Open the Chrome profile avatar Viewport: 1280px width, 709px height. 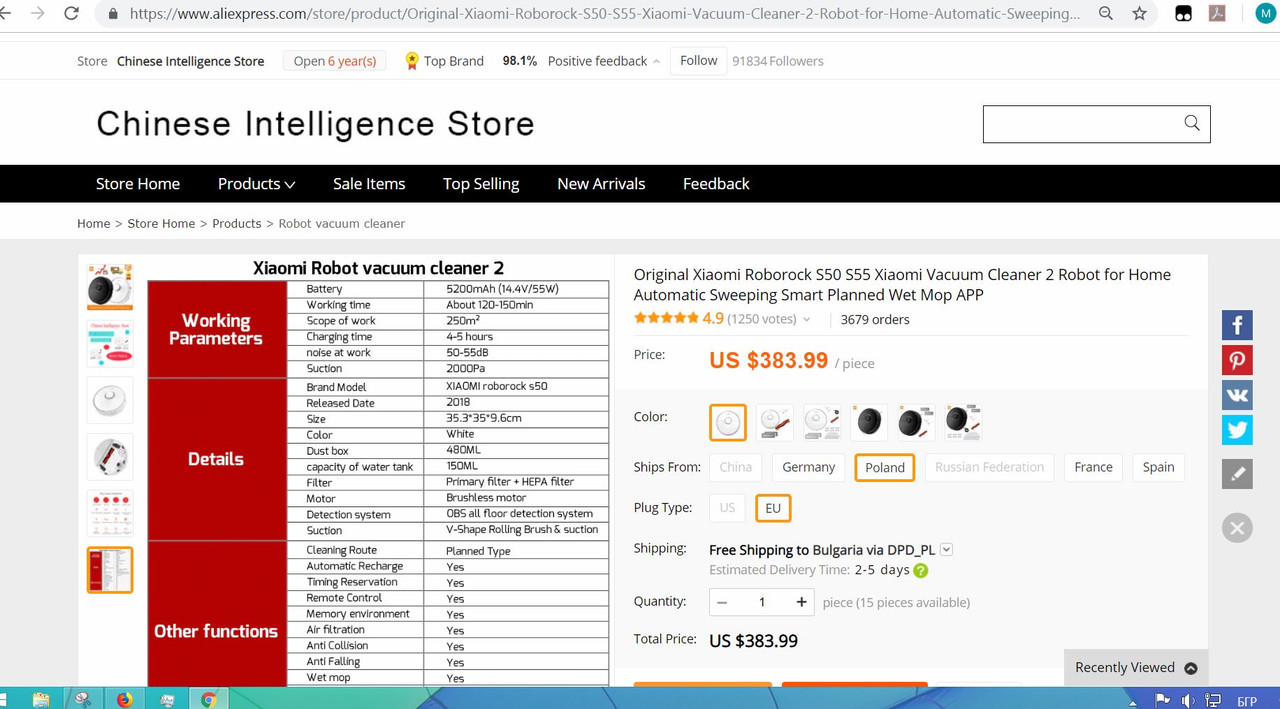coord(1265,13)
